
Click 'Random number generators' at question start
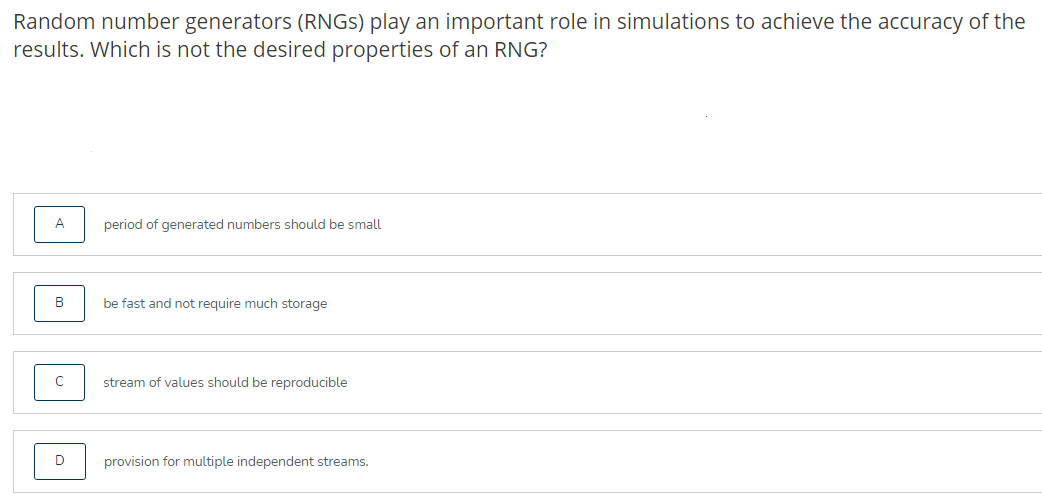click(150, 23)
